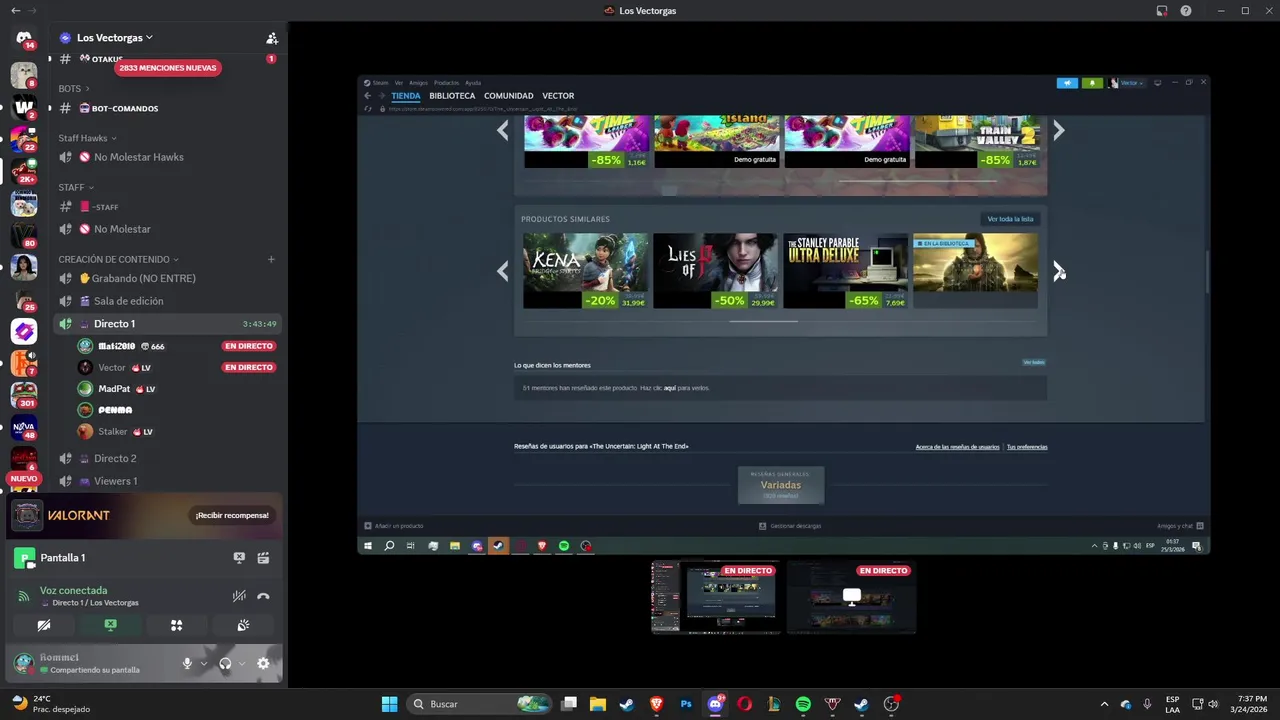Image resolution: width=1280 pixels, height=720 pixels.
Task: Open the soundboard icon
Action: (x=243, y=625)
